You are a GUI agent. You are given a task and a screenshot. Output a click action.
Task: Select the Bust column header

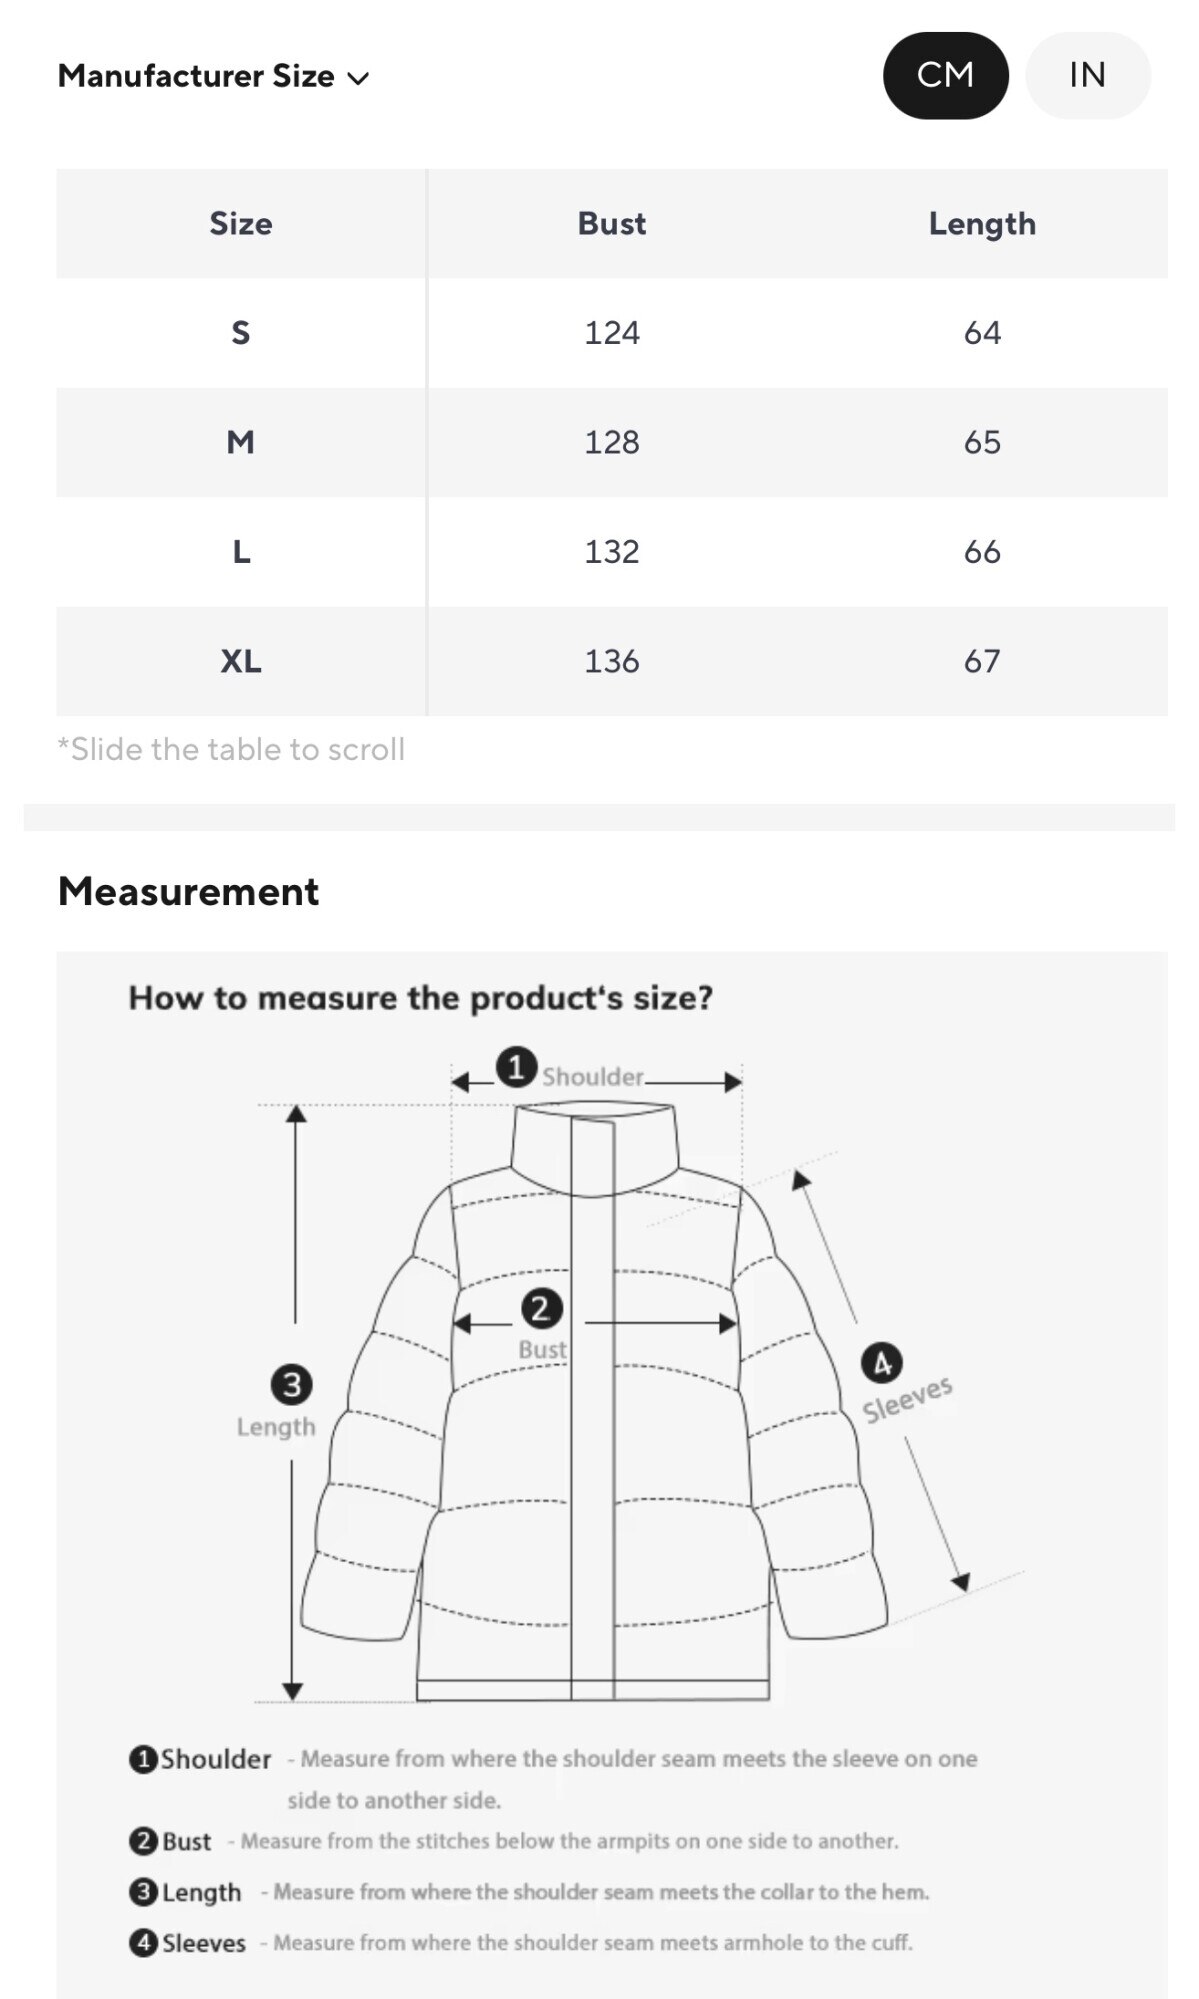click(x=612, y=224)
